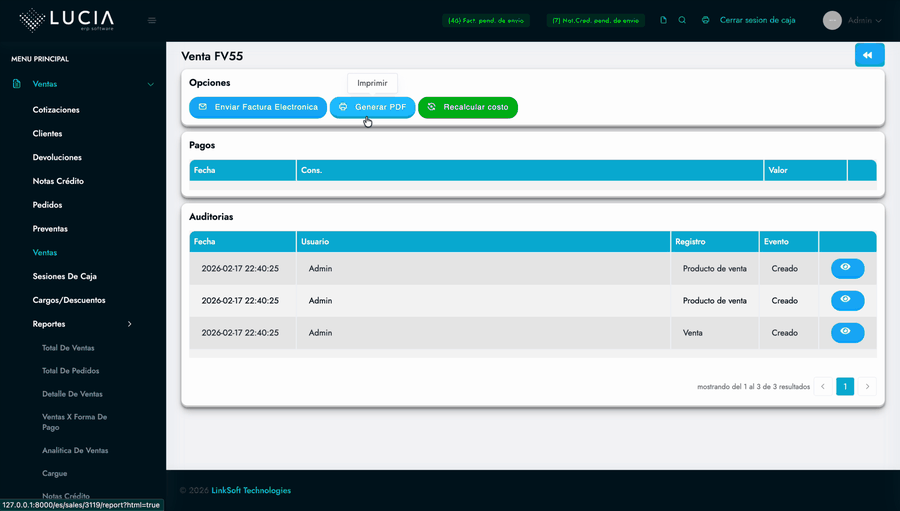Expand the Reportes submenu arrow
Viewport: 900px width, 511px height.
tap(129, 324)
